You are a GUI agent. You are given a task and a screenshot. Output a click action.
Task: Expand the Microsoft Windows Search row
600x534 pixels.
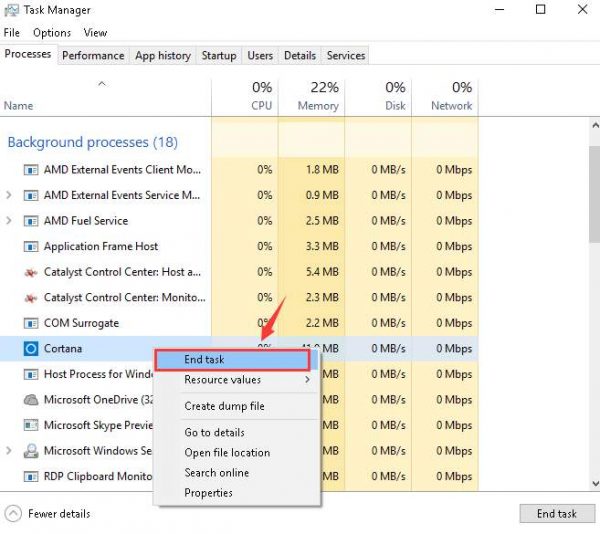(x=10, y=451)
